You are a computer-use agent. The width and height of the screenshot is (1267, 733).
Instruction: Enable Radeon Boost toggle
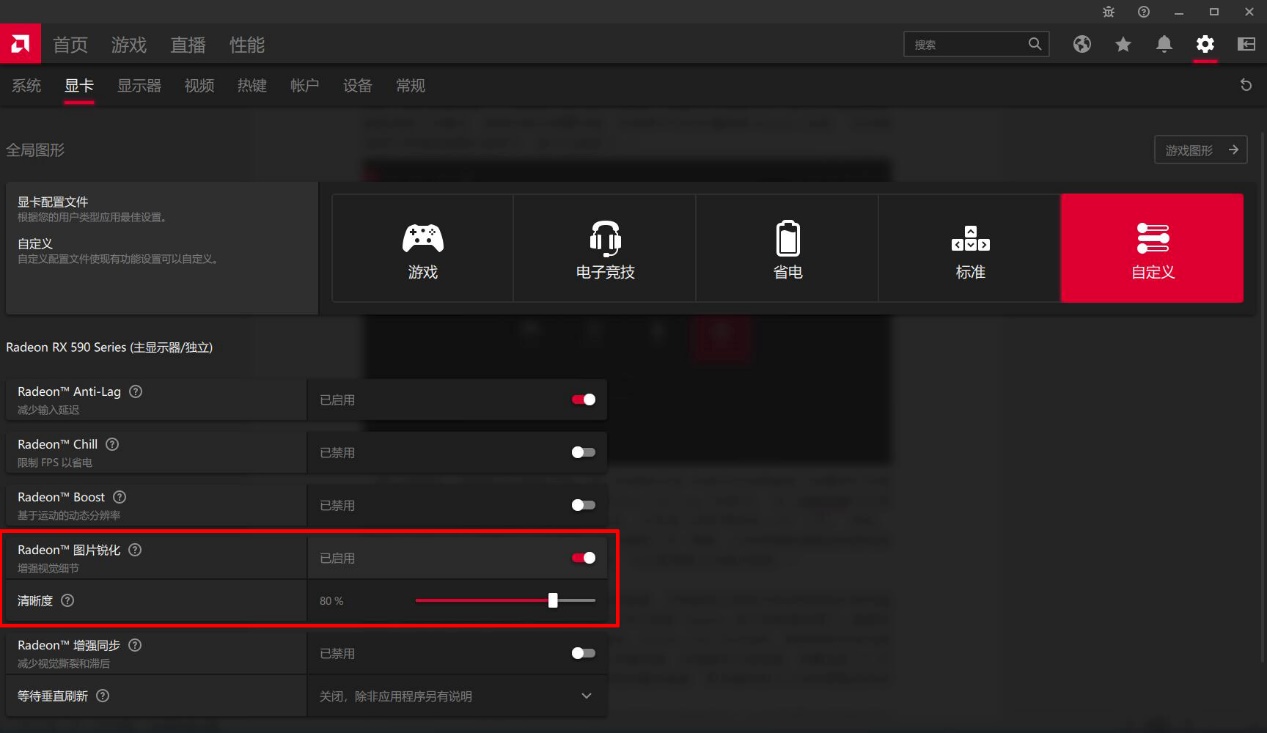(x=583, y=505)
